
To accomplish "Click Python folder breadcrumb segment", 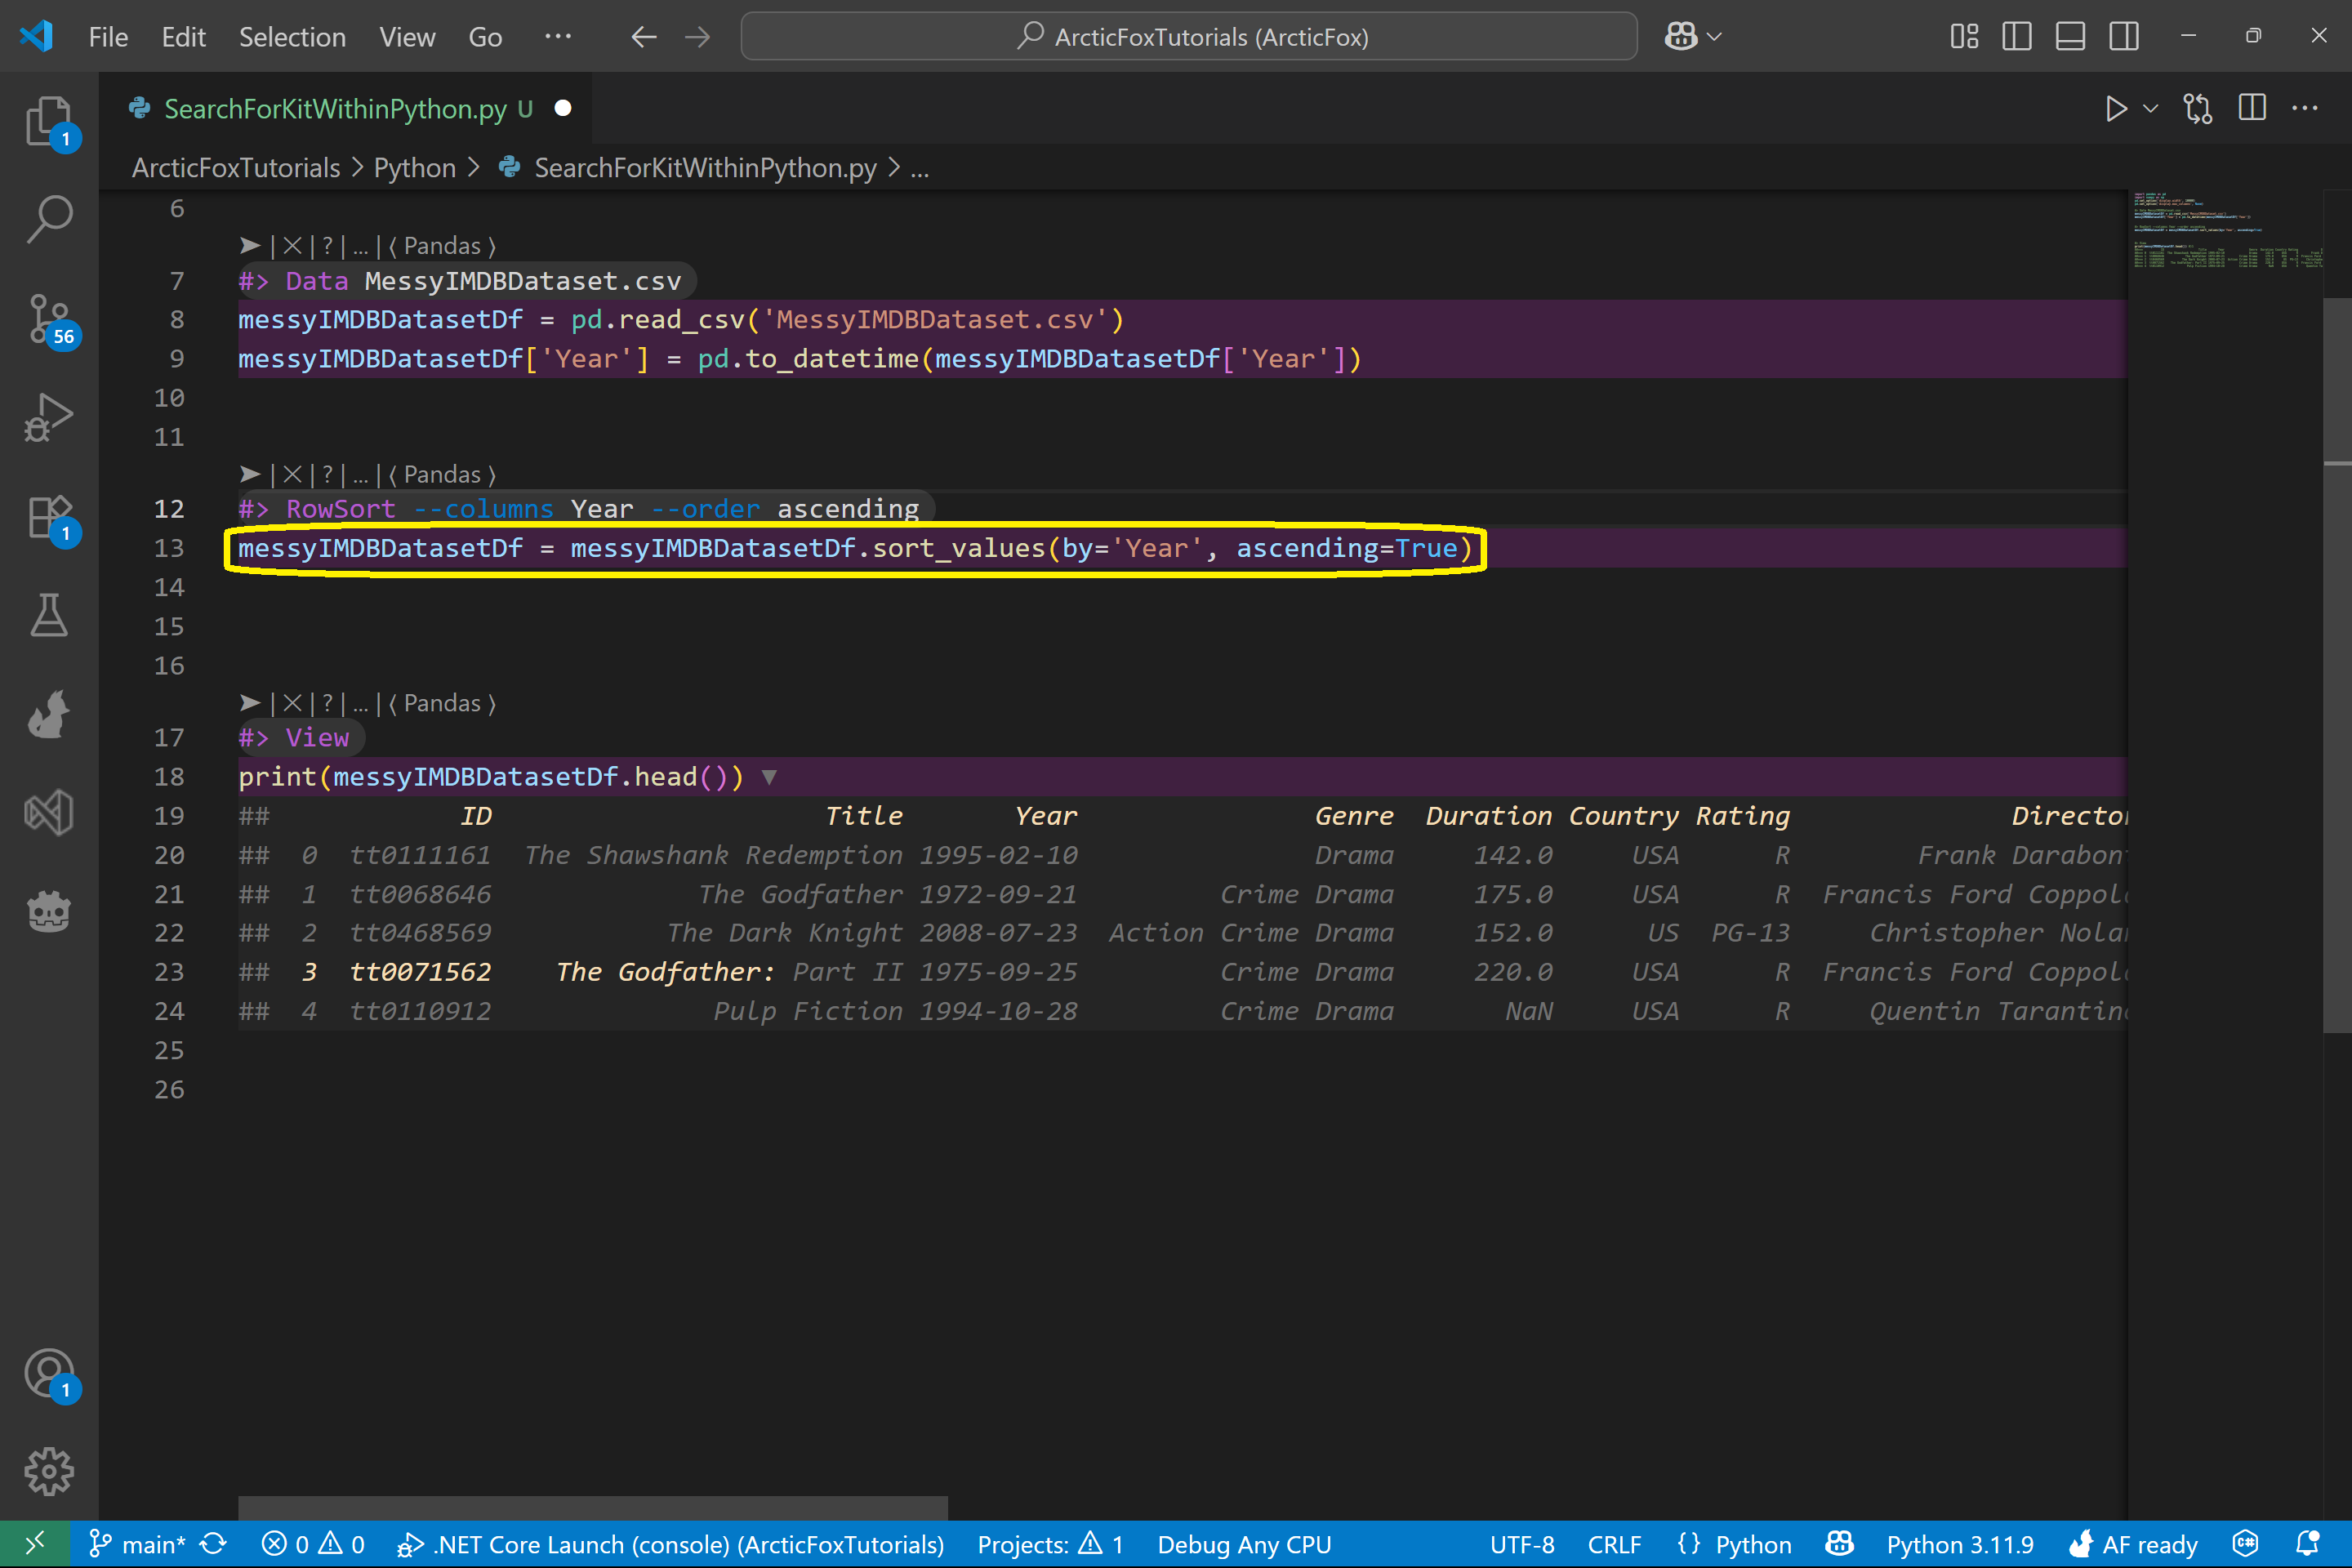I will click(x=415, y=168).
